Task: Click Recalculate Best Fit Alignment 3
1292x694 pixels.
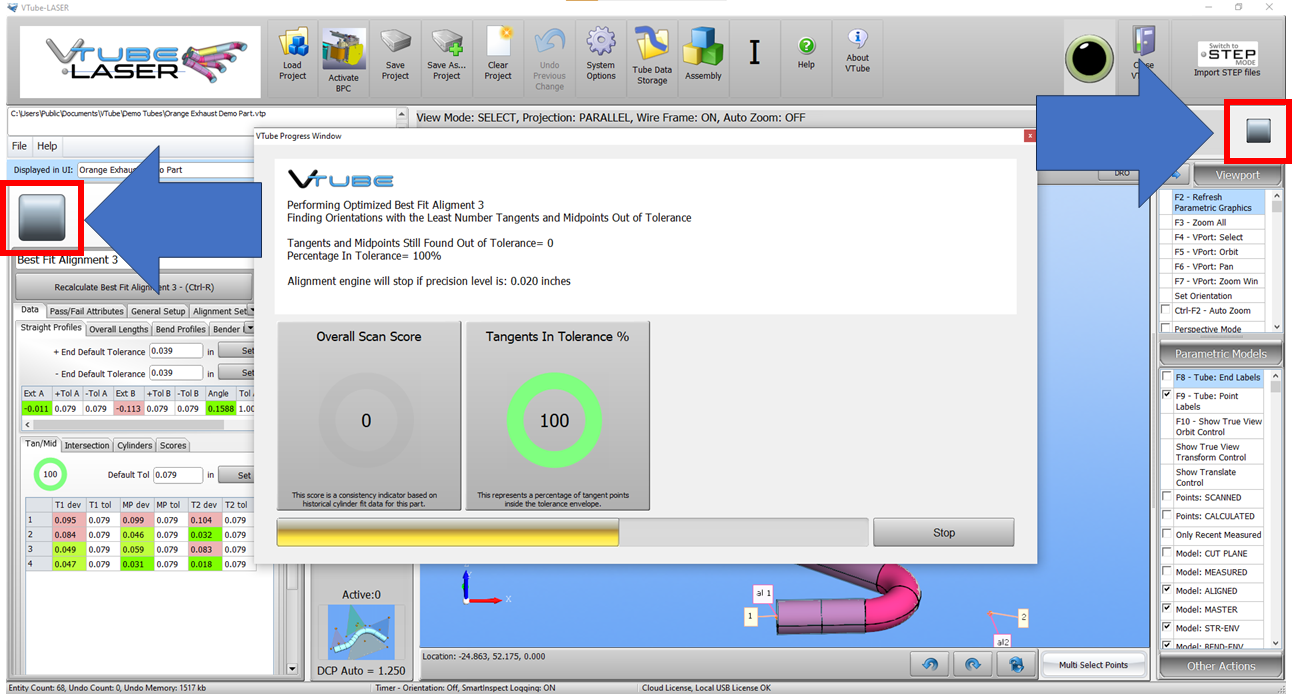Action: click(134, 287)
